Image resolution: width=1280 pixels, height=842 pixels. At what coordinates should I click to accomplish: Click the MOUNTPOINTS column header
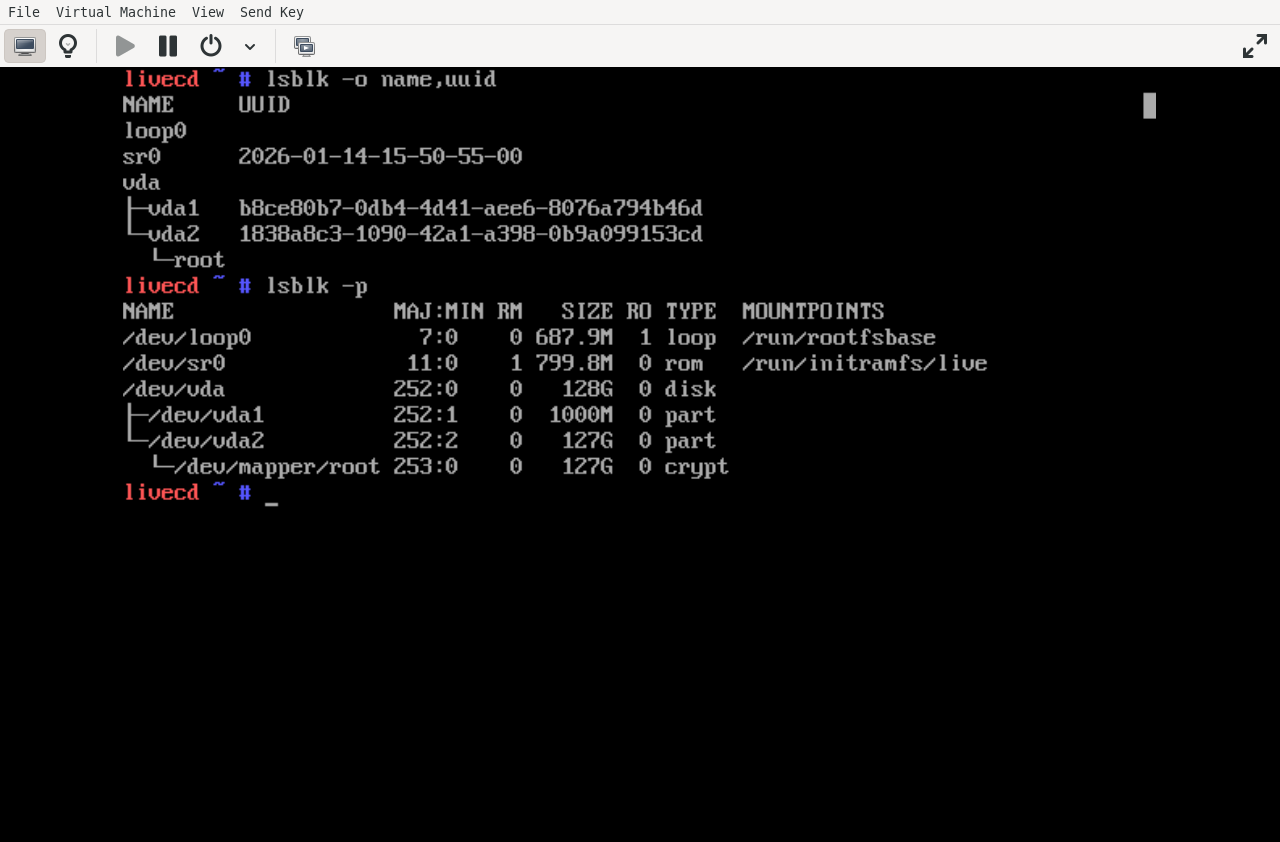[x=813, y=312]
